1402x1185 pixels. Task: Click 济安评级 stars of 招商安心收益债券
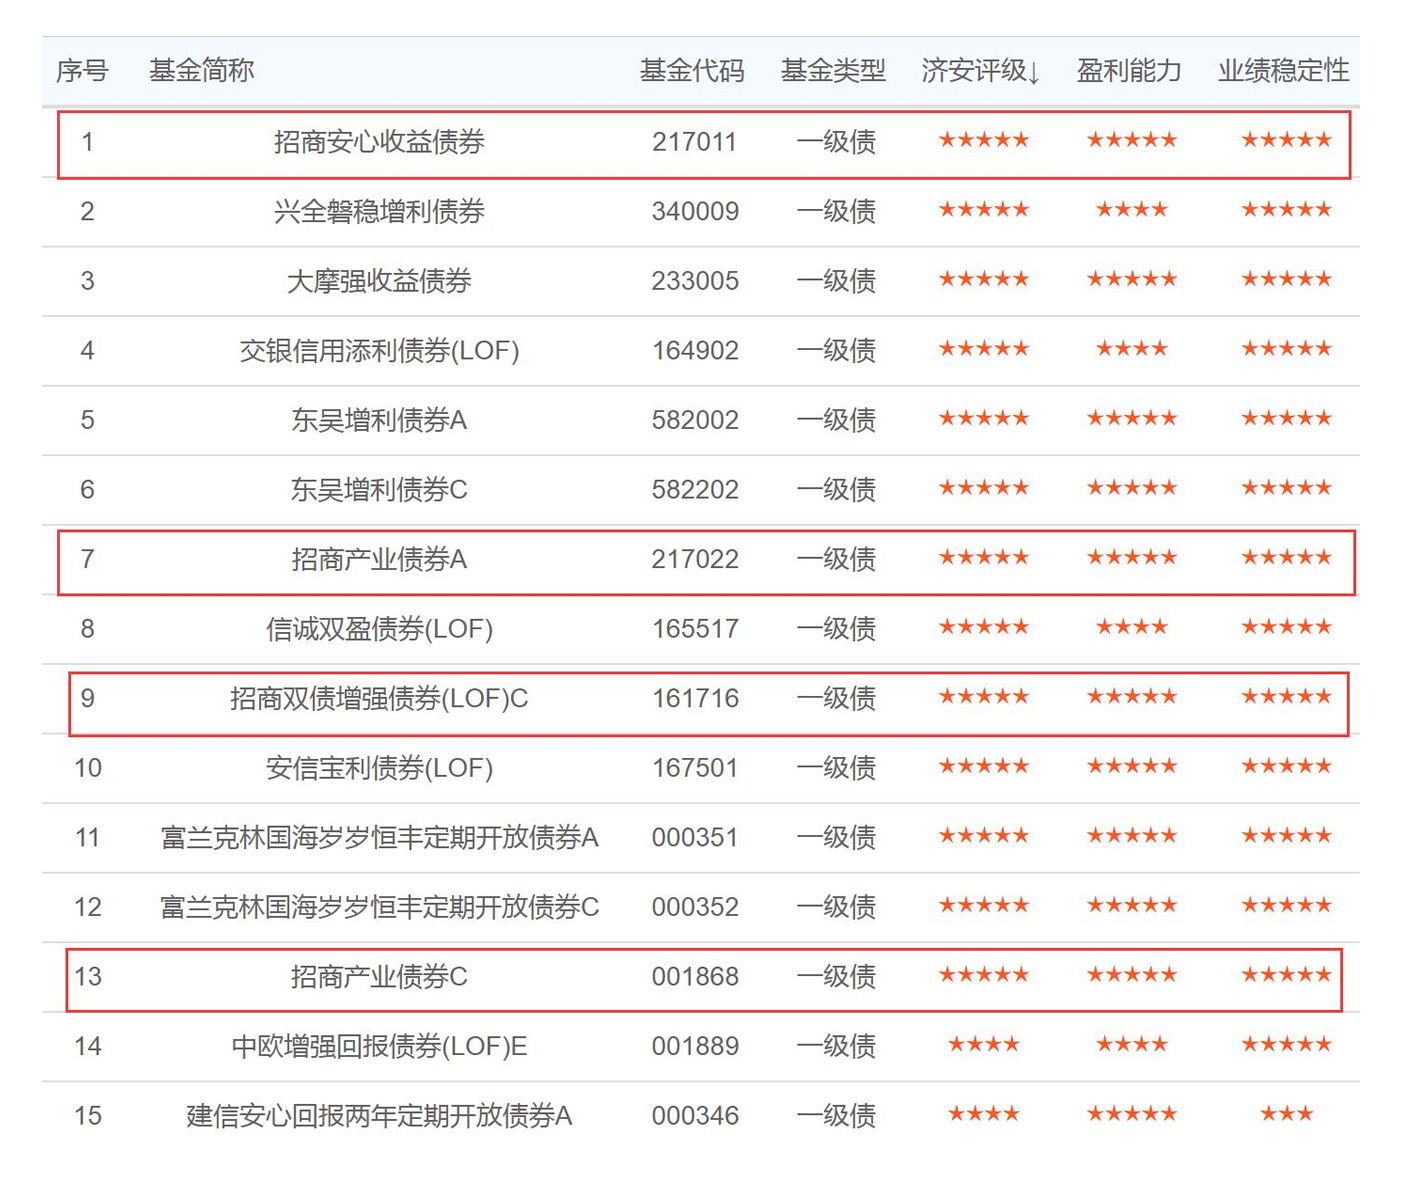983,140
